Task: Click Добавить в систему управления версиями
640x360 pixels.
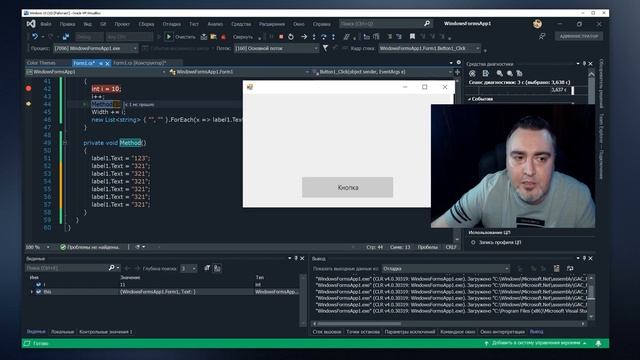Action: (x=536, y=343)
